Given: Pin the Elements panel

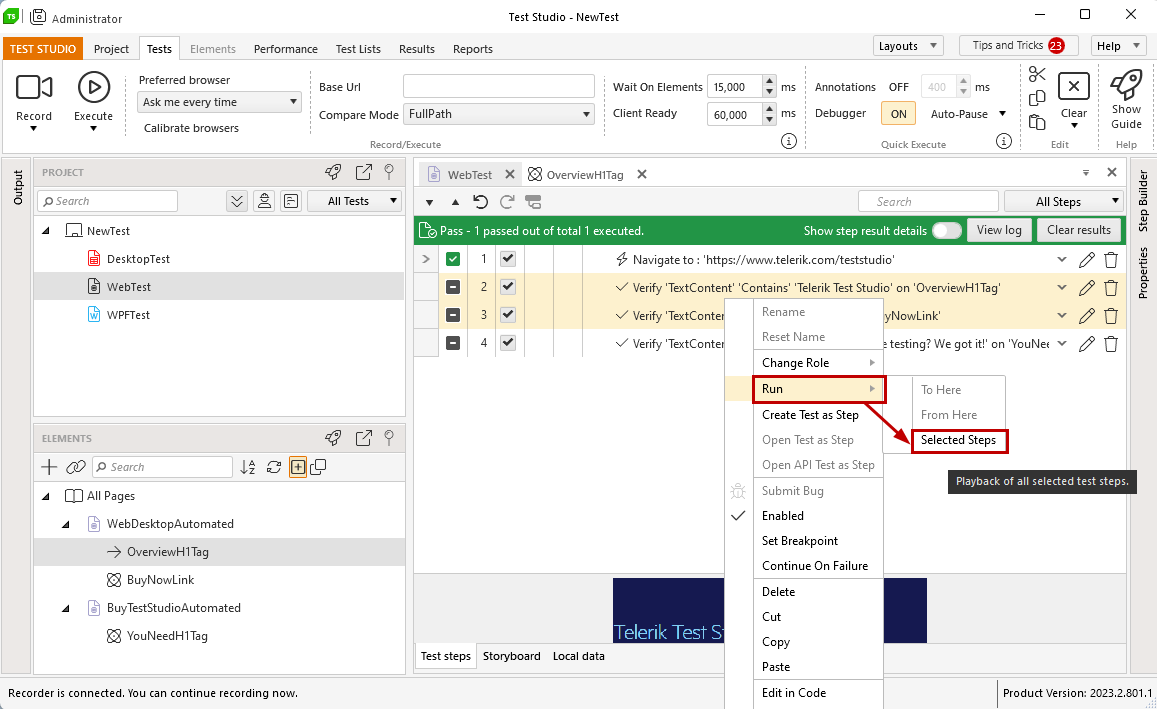Looking at the screenshot, I should (x=390, y=437).
